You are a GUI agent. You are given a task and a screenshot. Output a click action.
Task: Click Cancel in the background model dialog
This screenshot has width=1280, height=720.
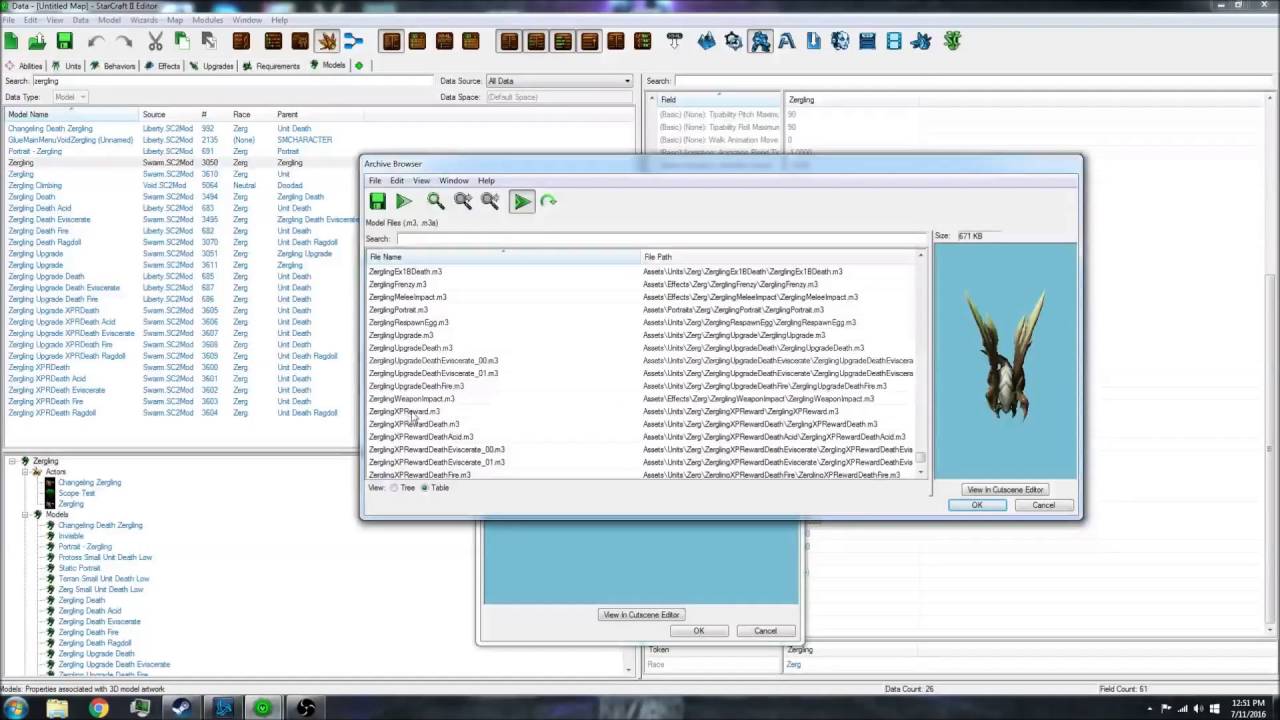765,631
